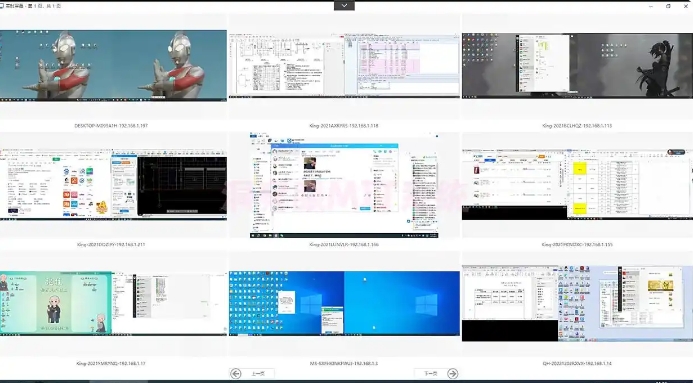Go to previous page with left arrow icon
The width and height of the screenshot is (693, 383).
236,374
